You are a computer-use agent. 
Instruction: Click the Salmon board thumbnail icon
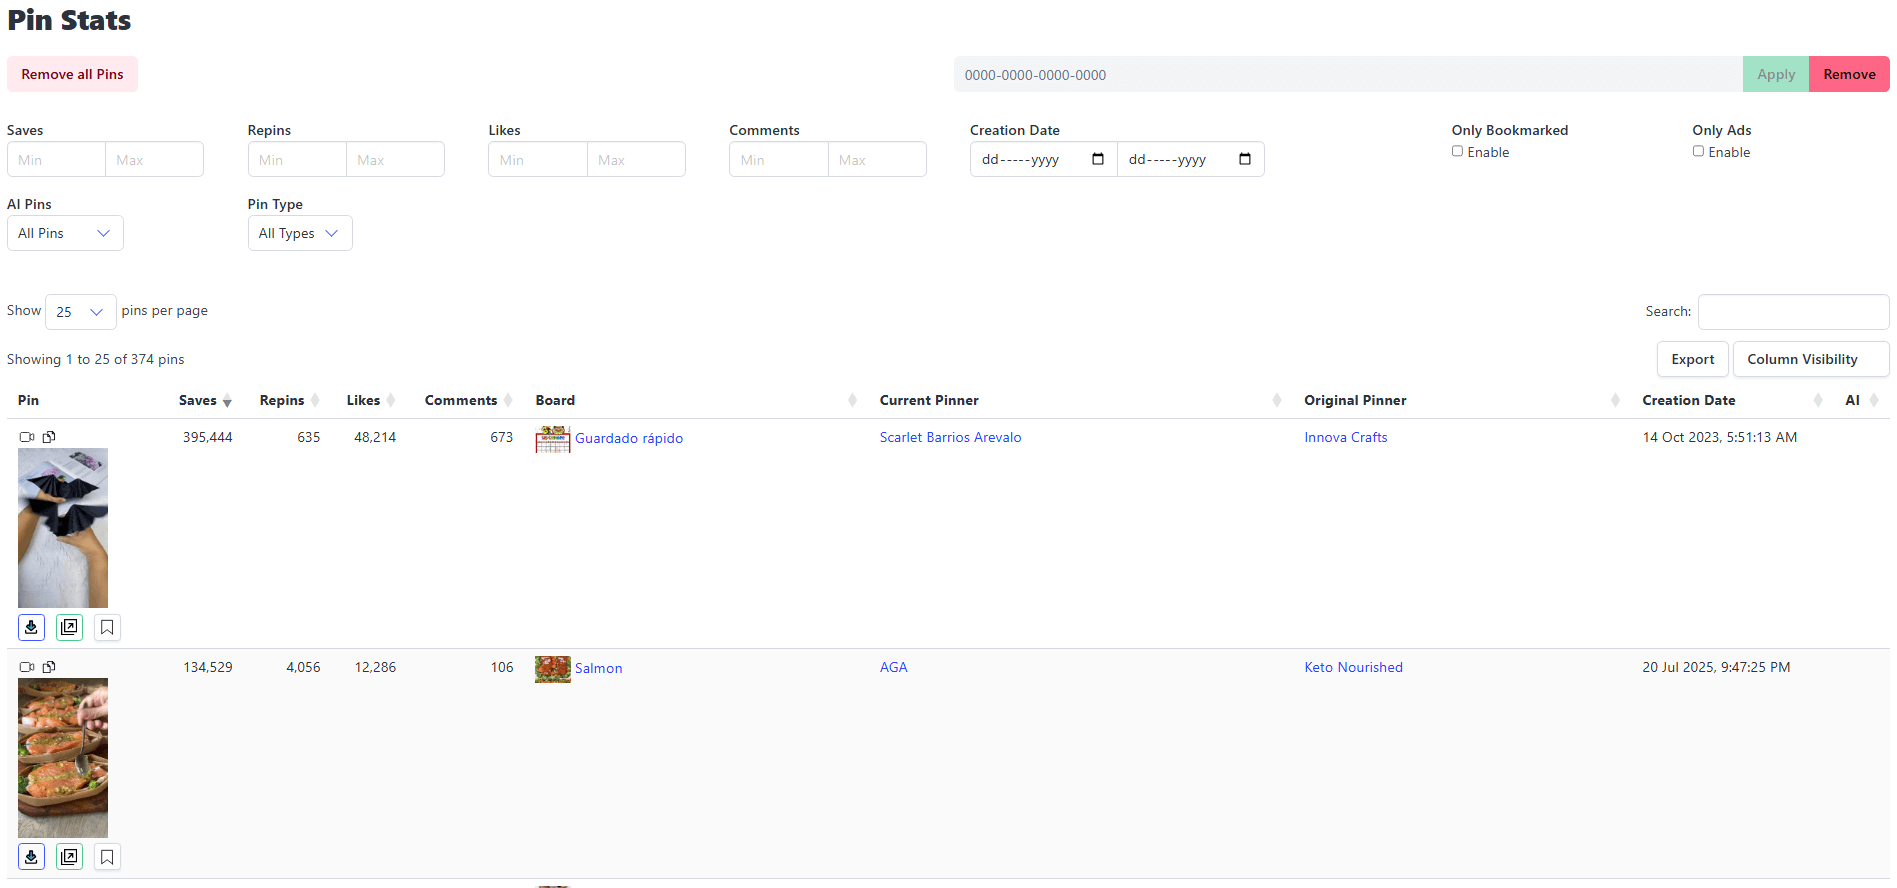[x=553, y=669]
